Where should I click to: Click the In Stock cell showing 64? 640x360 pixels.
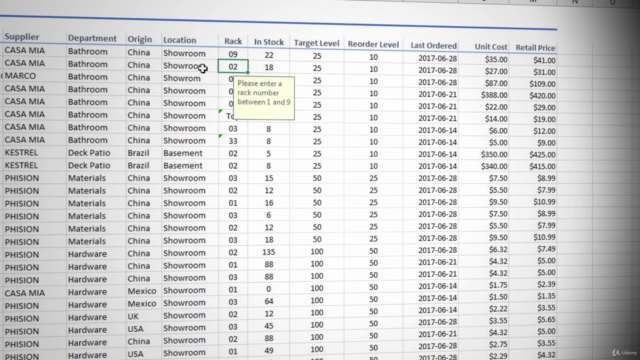point(269,301)
